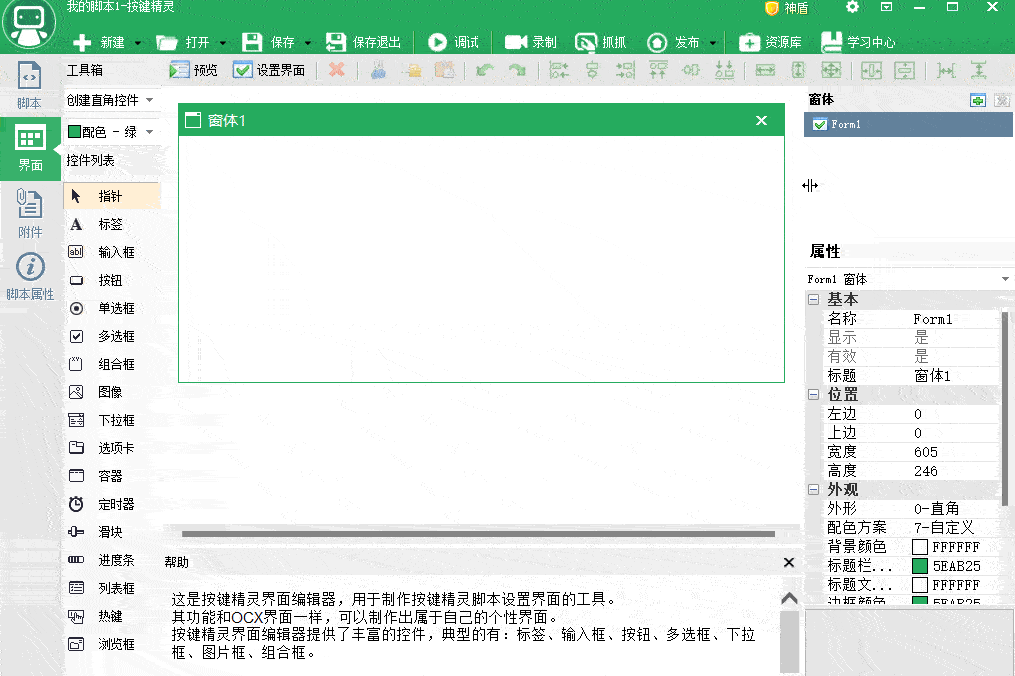The image size is (1015, 676).
Task: Pick the 标签 label control
Action: pyautogui.click(x=111, y=224)
